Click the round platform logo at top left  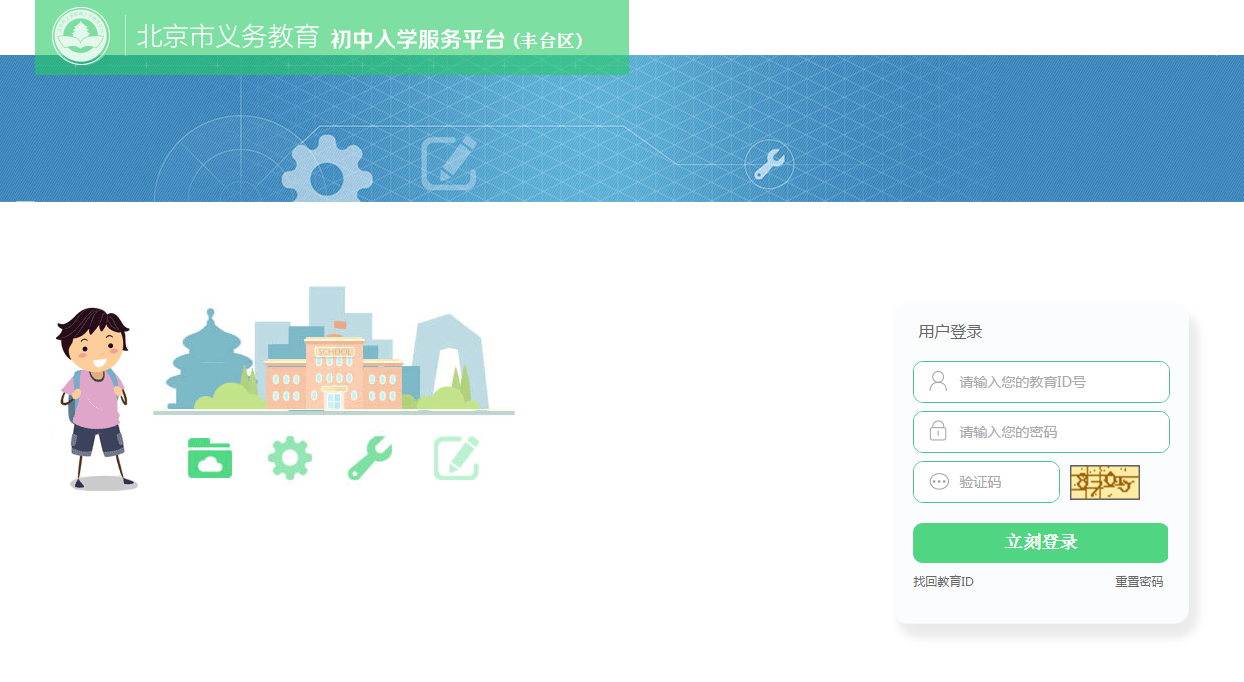[x=81, y=37]
